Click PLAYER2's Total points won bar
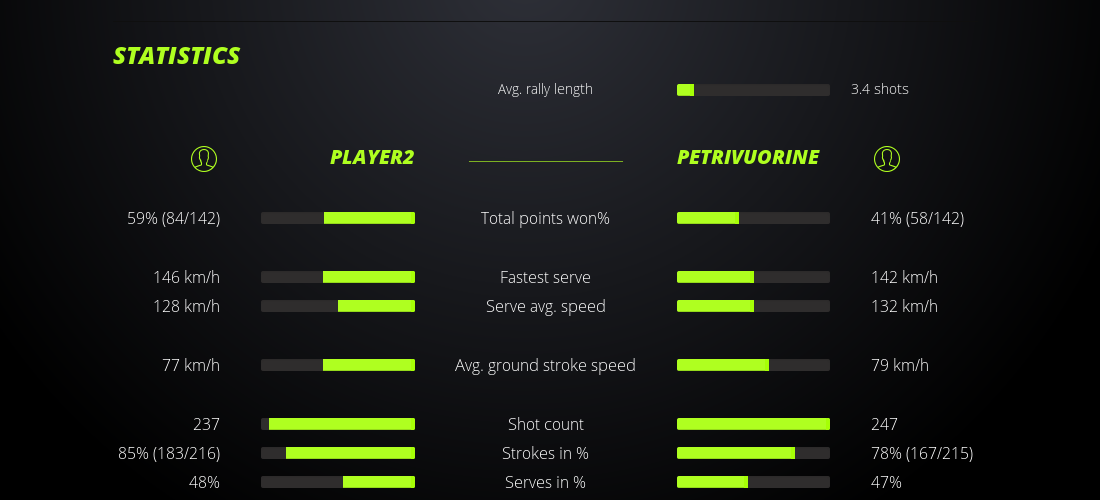1100x500 pixels. [338, 218]
